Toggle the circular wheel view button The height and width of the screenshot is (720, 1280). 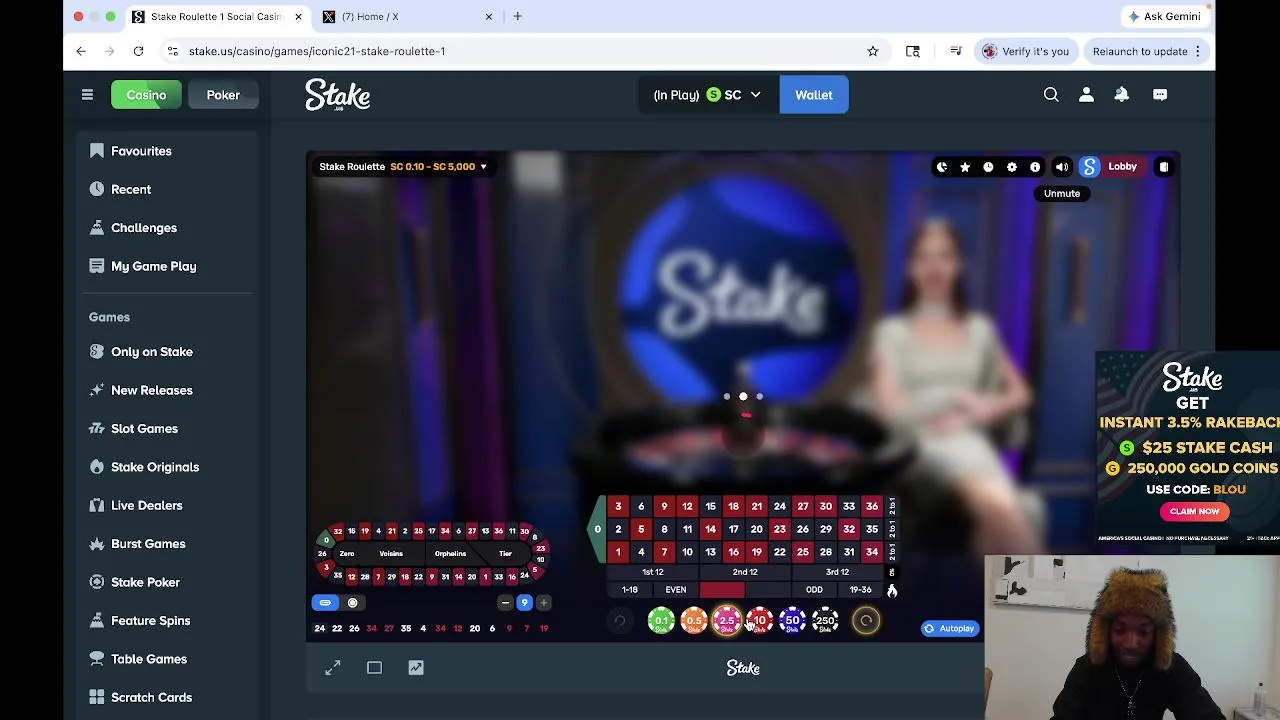[x=352, y=603]
